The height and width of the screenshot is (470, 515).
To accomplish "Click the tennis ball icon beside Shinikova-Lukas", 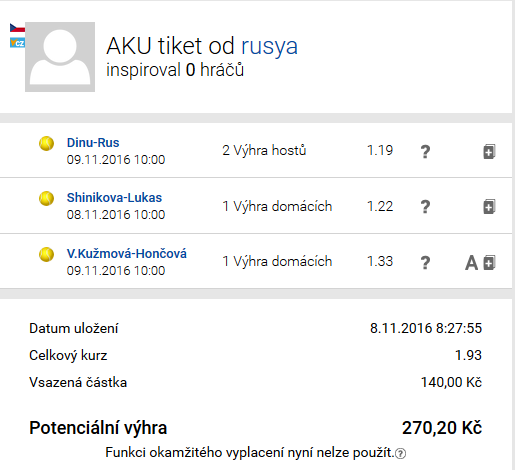I will pyautogui.click(x=46, y=199).
